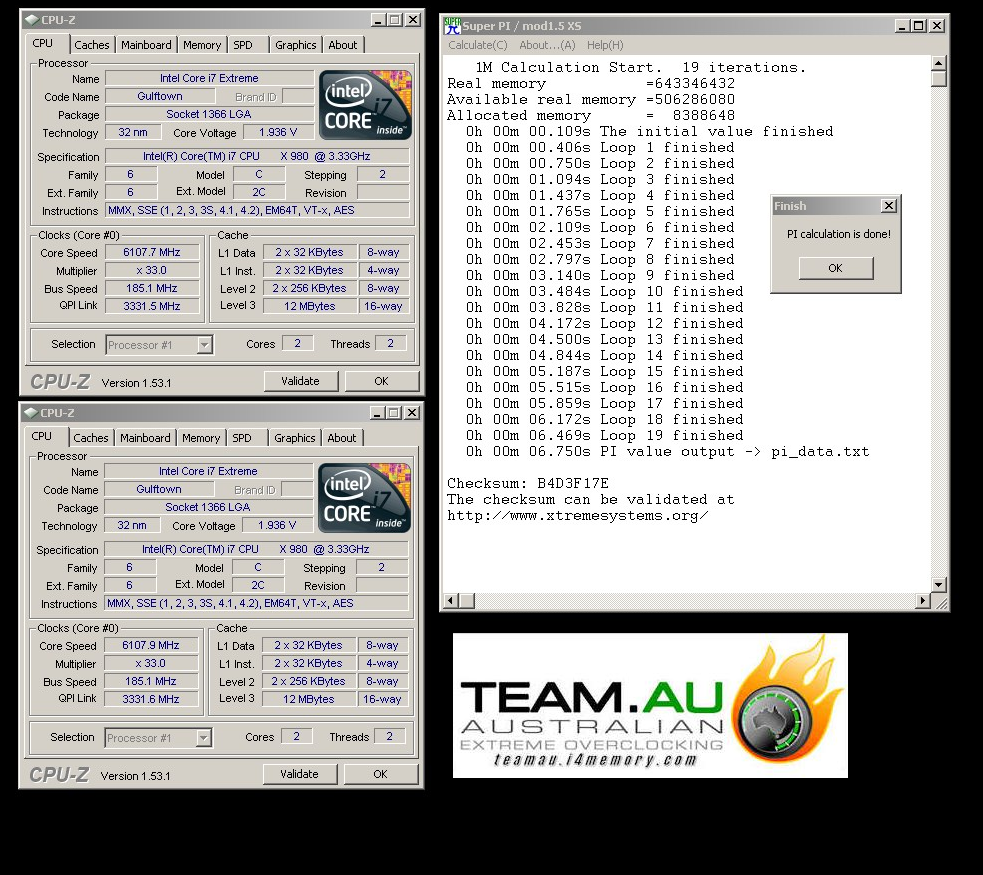This screenshot has height=875, width=983.
Task: Click Super PI title bar icon
Action: tap(452, 26)
